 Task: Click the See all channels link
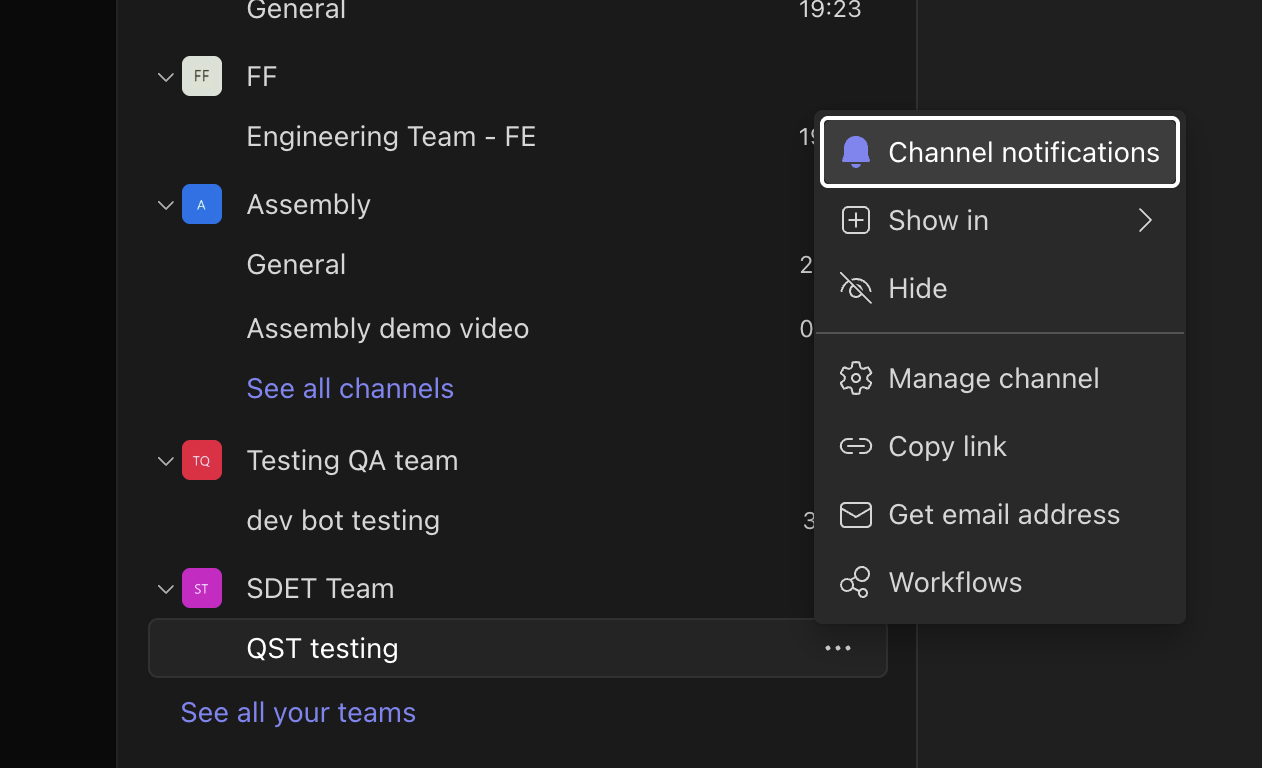click(350, 388)
